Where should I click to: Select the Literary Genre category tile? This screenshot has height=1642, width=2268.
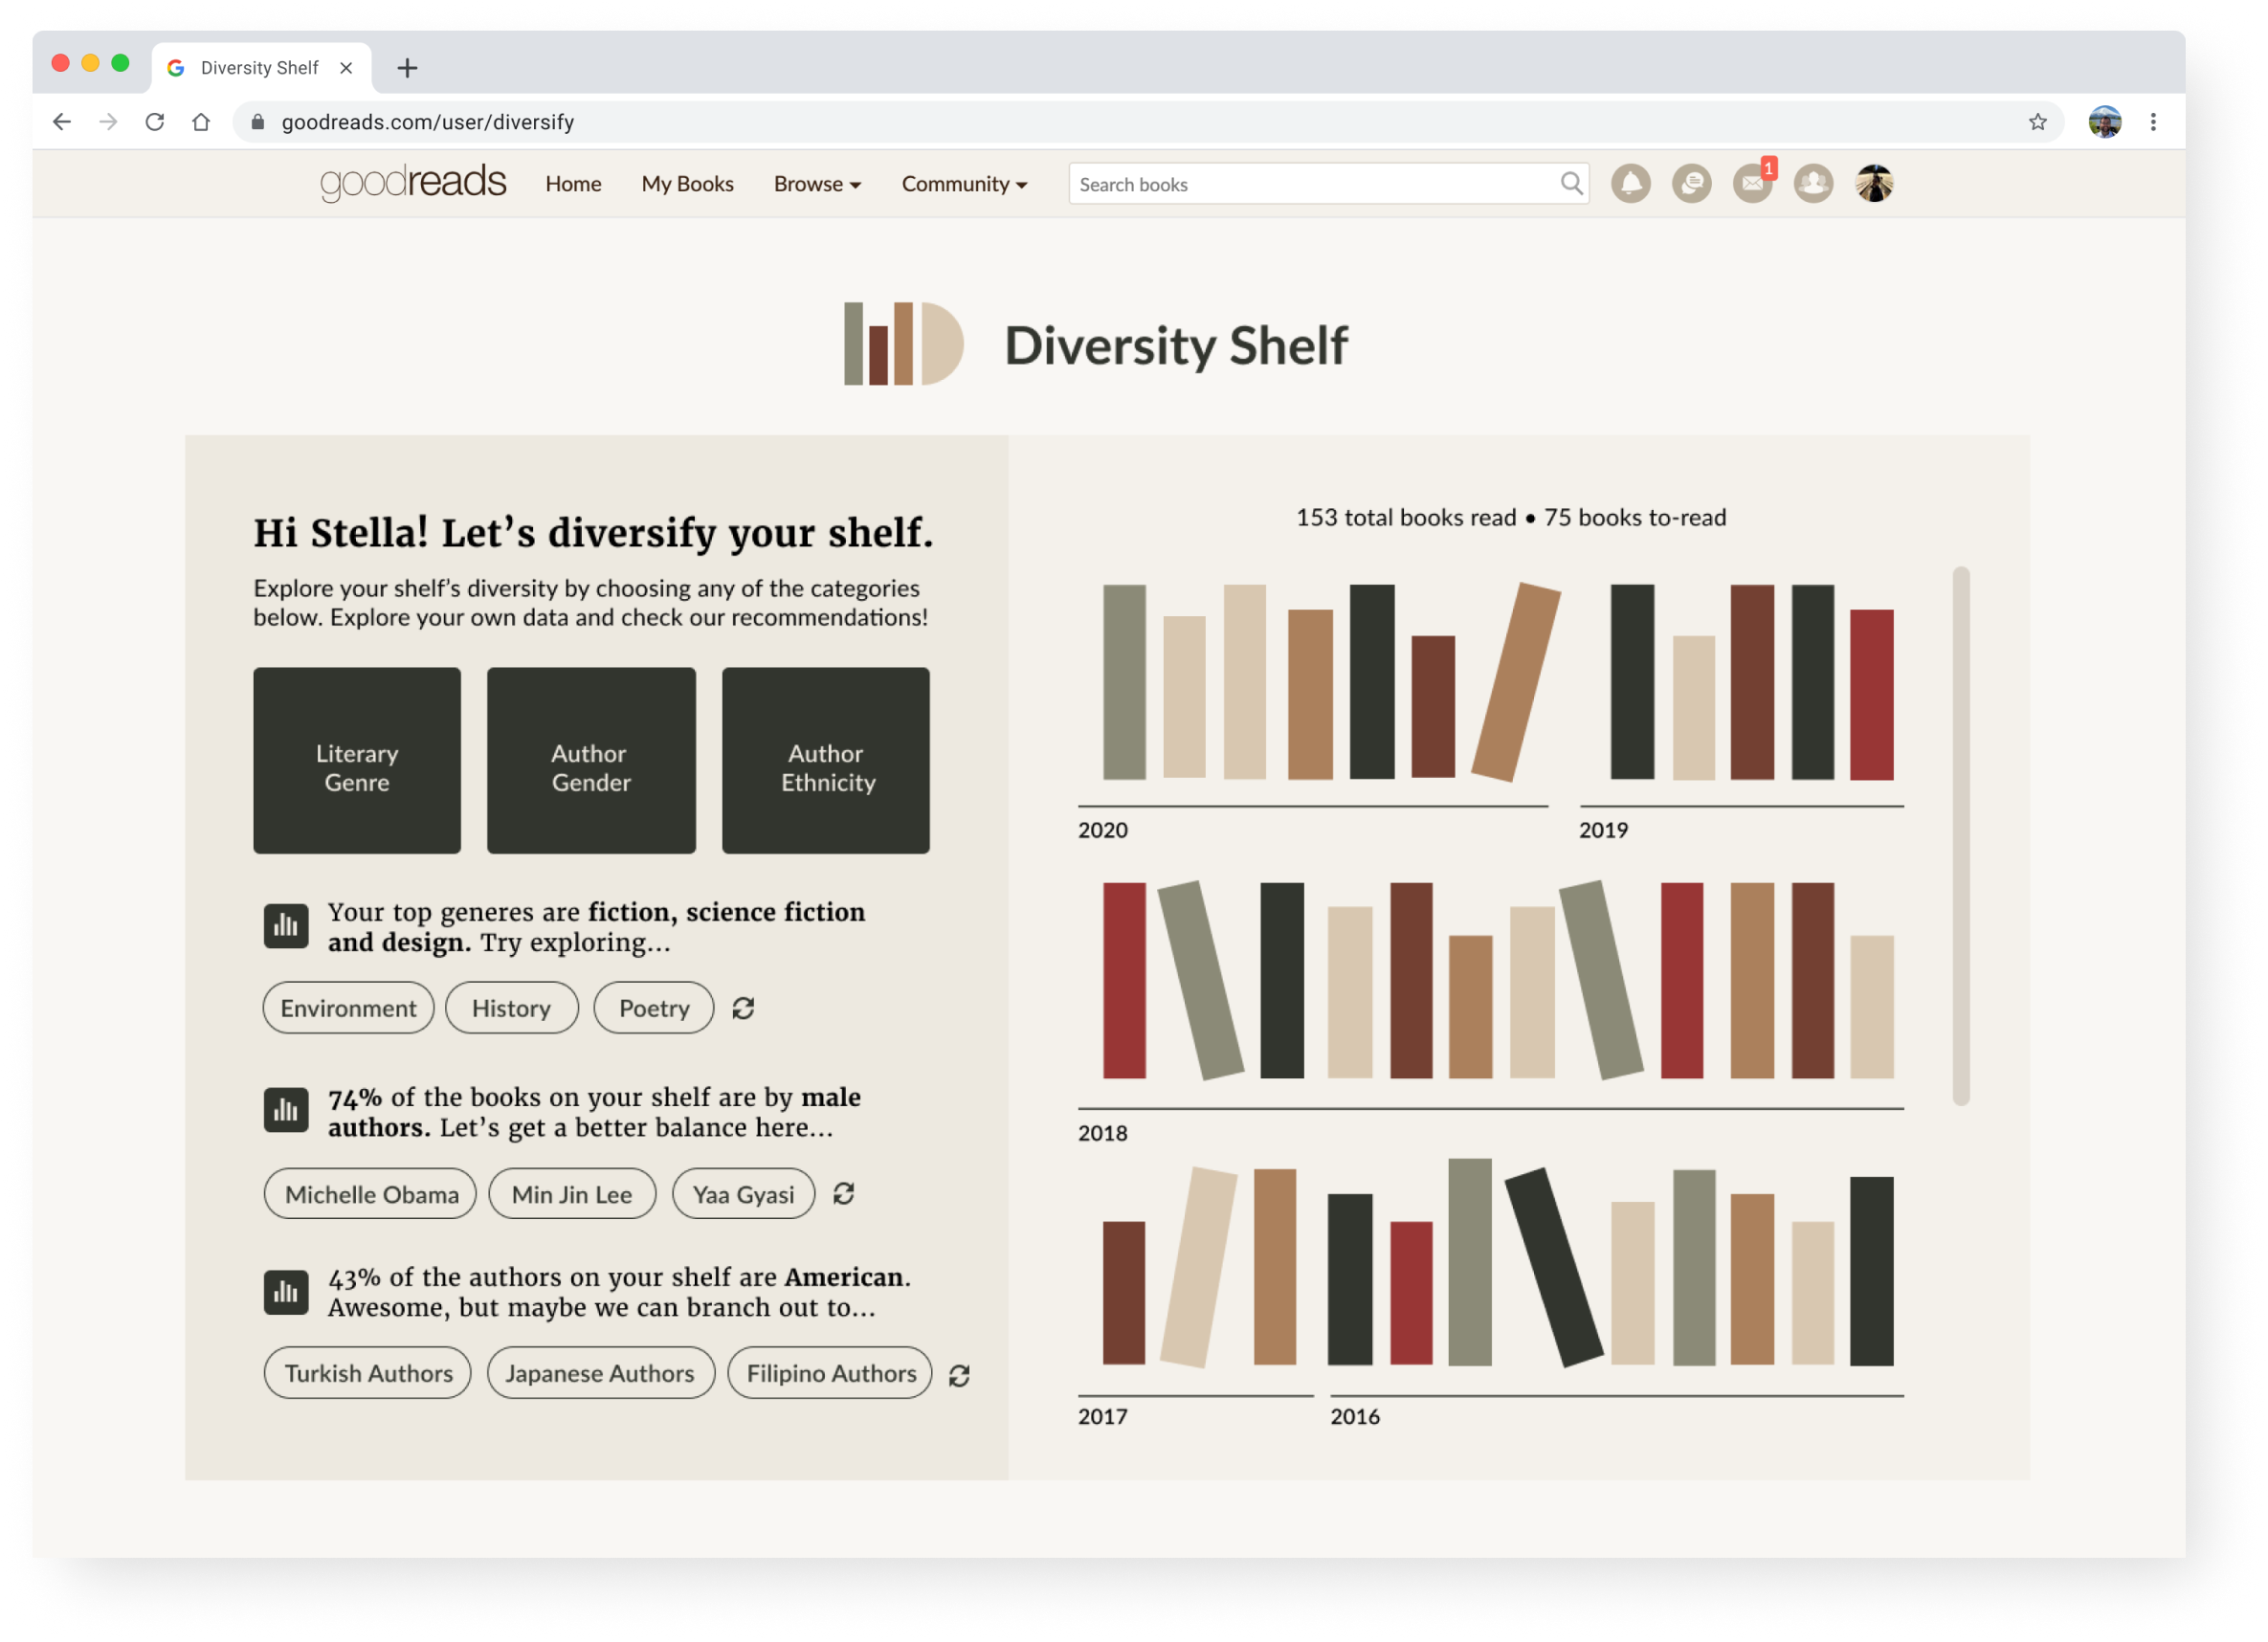(x=357, y=760)
